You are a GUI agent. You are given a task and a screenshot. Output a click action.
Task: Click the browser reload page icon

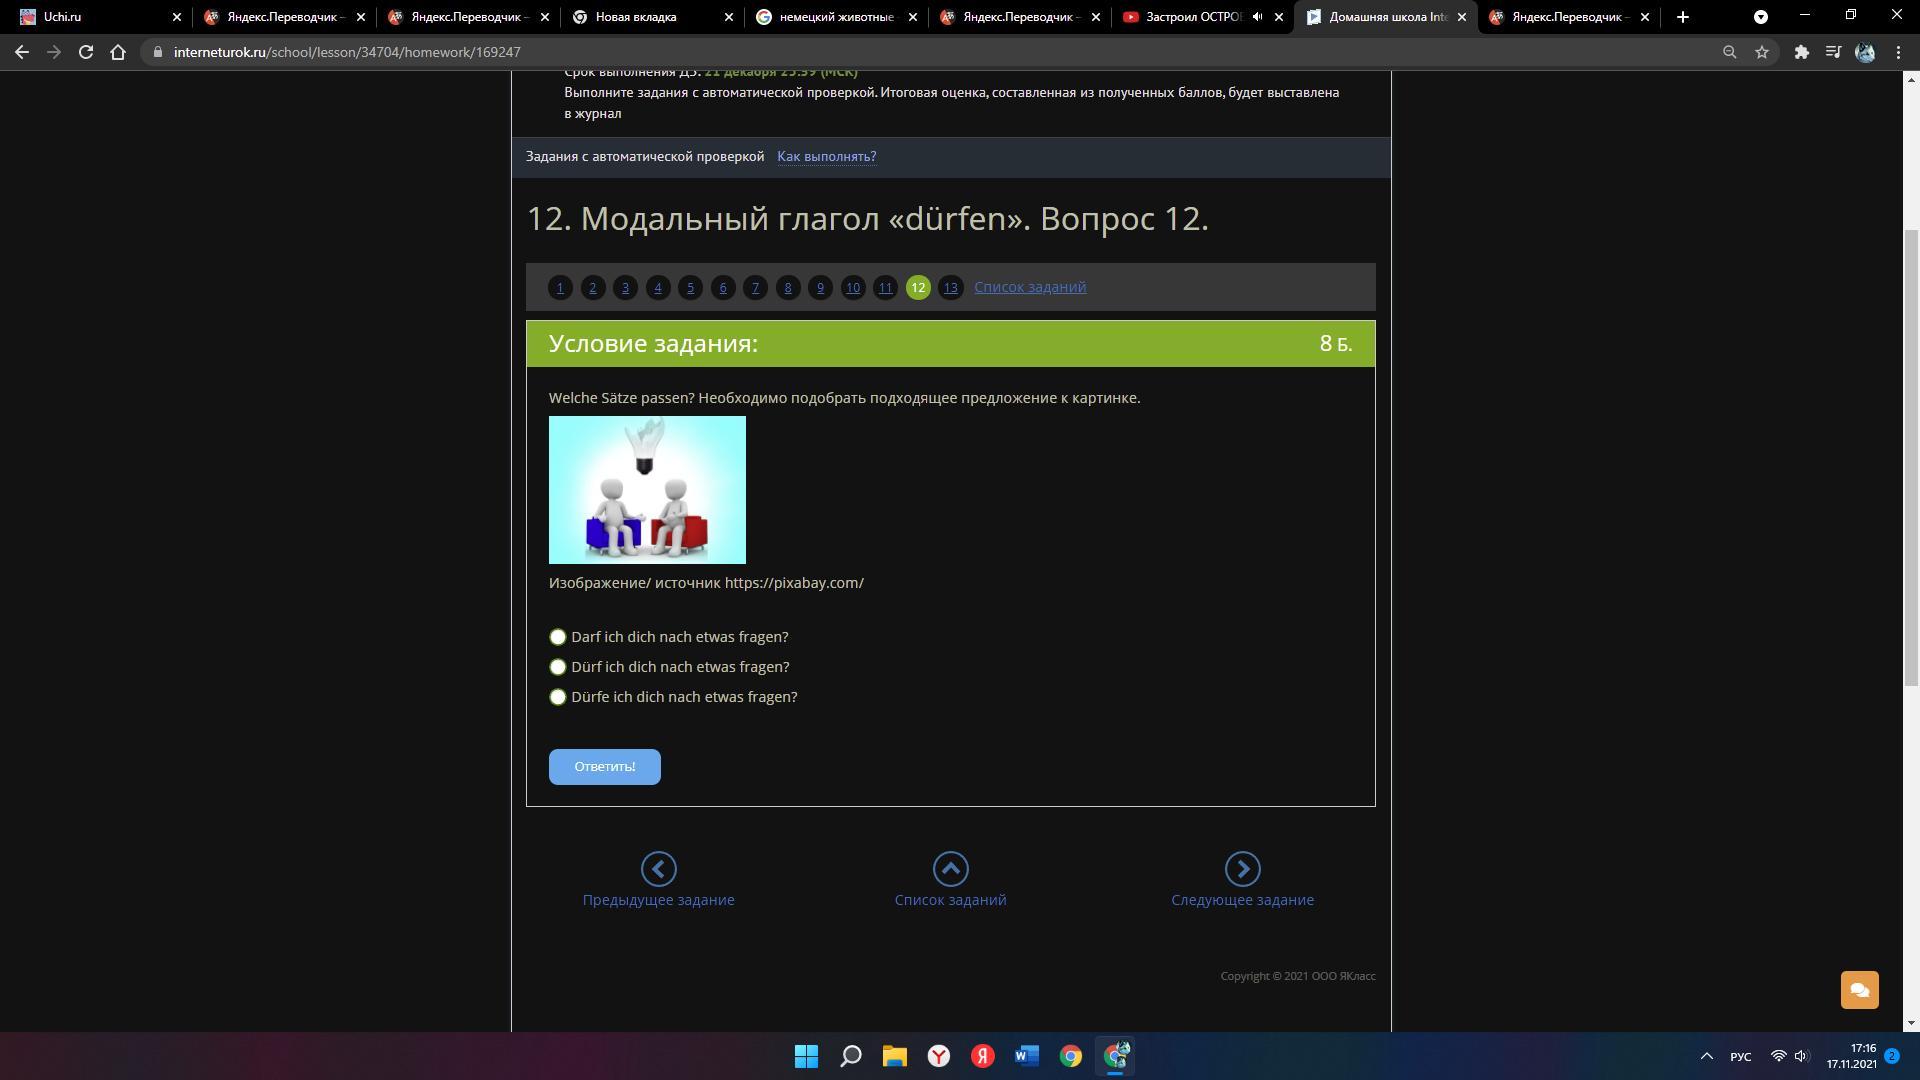[86, 52]
